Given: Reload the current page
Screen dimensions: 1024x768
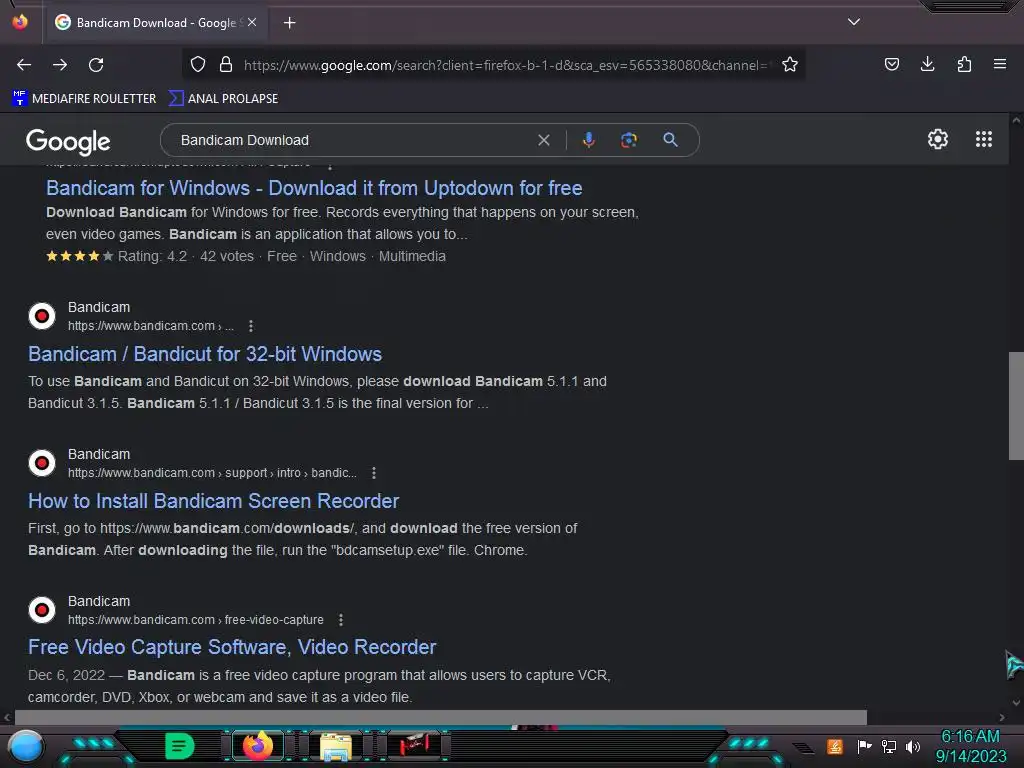Looking at the screenshot, I should 96,65.
